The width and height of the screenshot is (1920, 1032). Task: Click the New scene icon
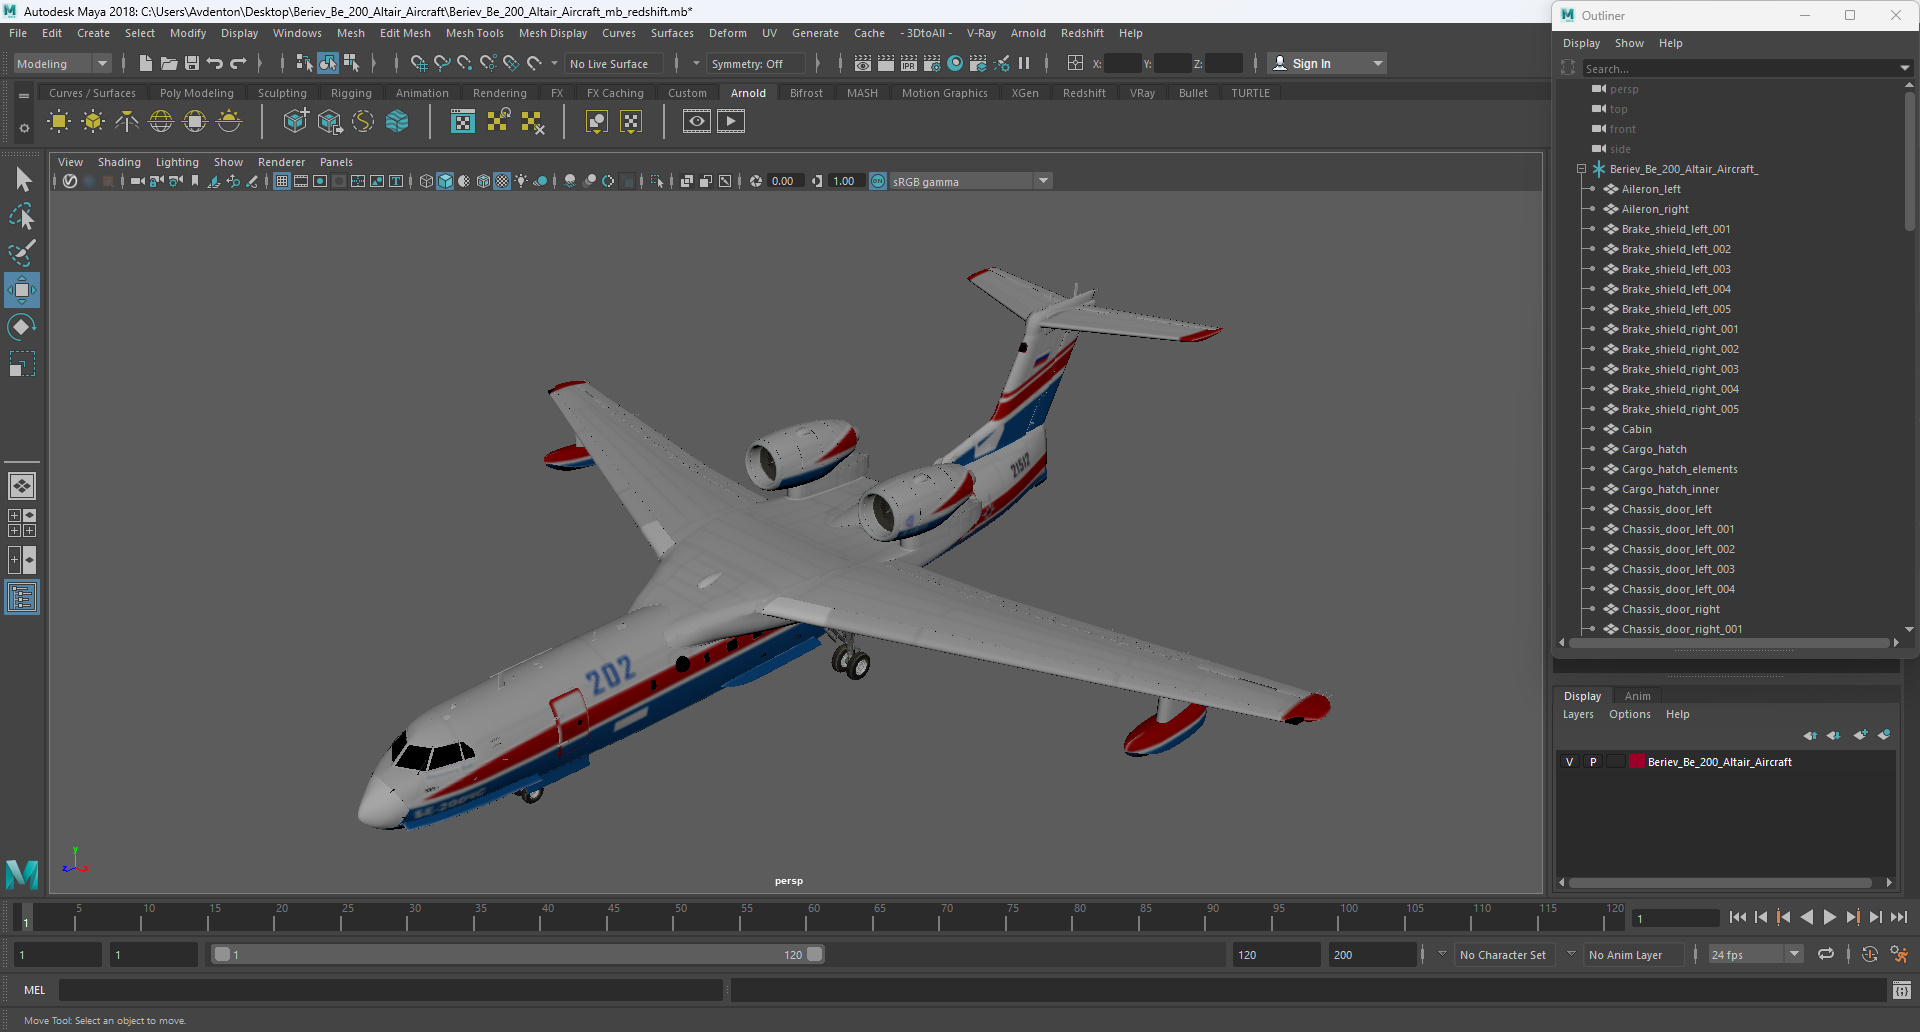pos(146,63)
